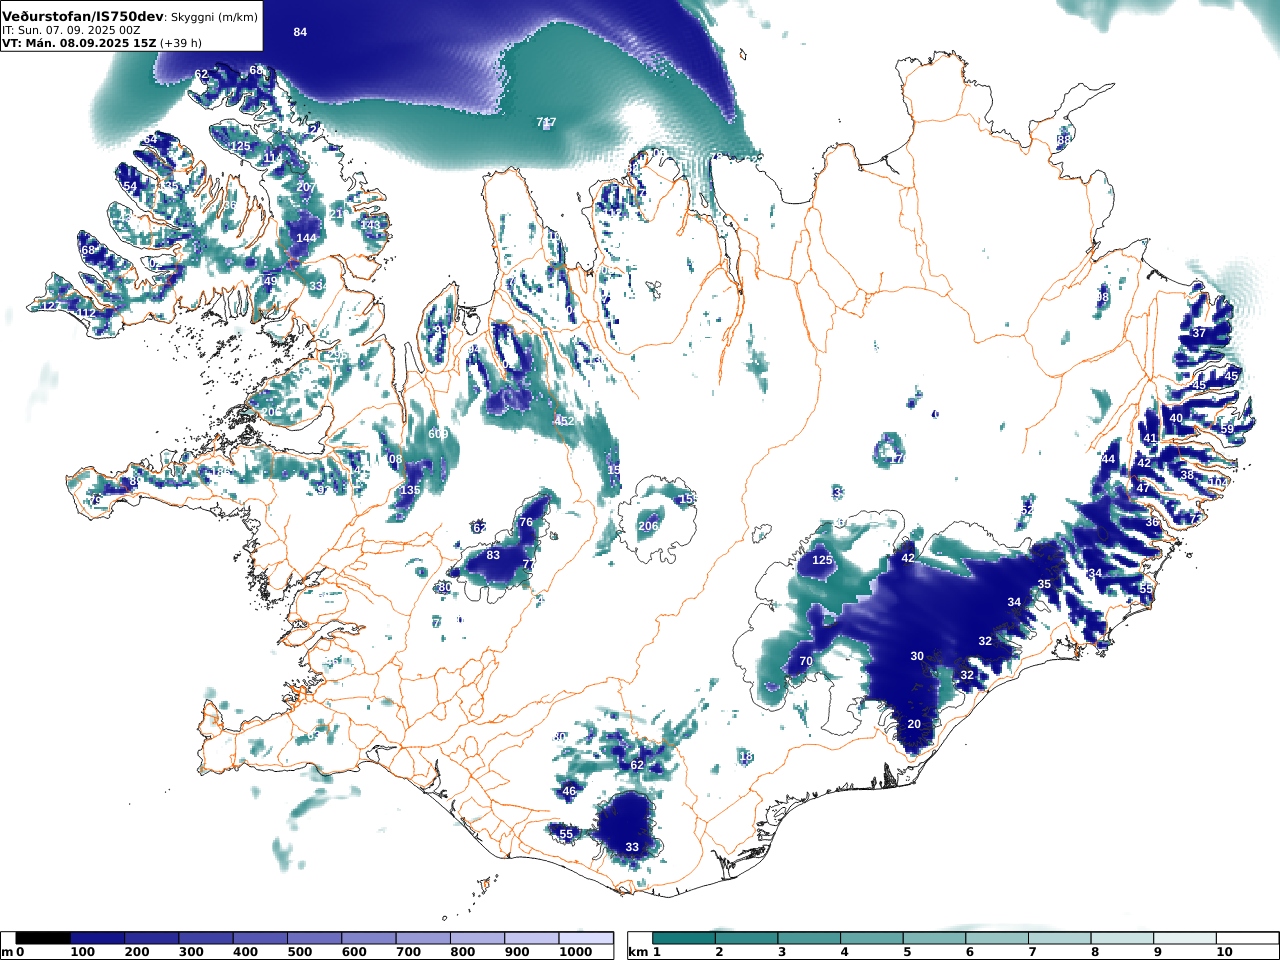The height and width of the screenshot is (960, 1280).
Task: Click the '18' visibility value
Action: coord(746,757)
